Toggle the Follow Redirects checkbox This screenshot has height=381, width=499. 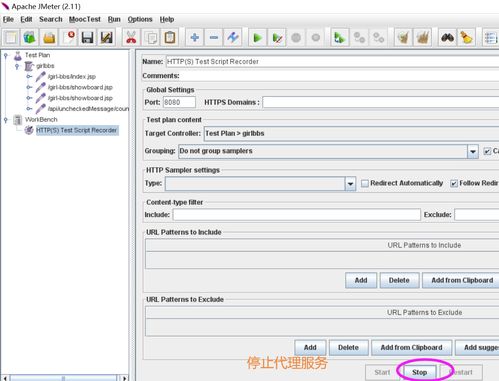point(454,183)
